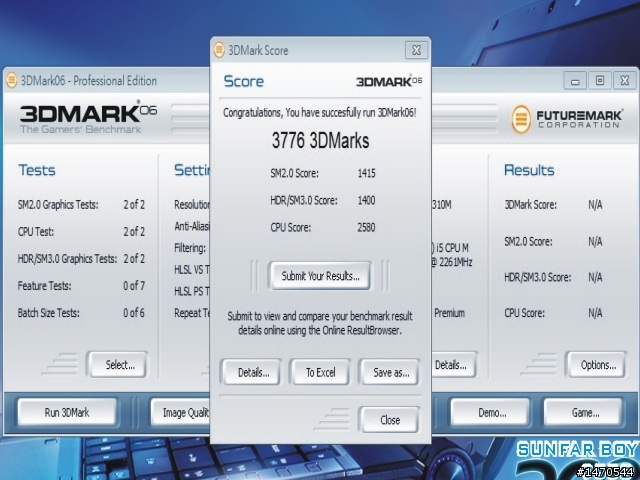Maximize the 3DMark06 main window

pyautogui.click(x=600, y=80)
